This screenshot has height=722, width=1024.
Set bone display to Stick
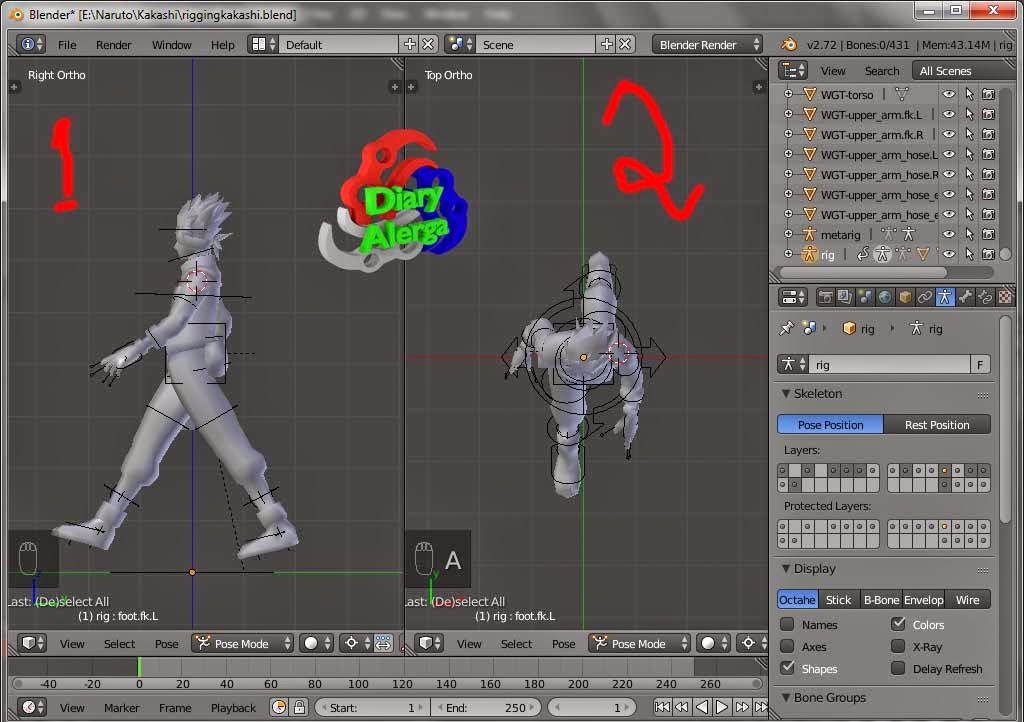click(838, 599)
